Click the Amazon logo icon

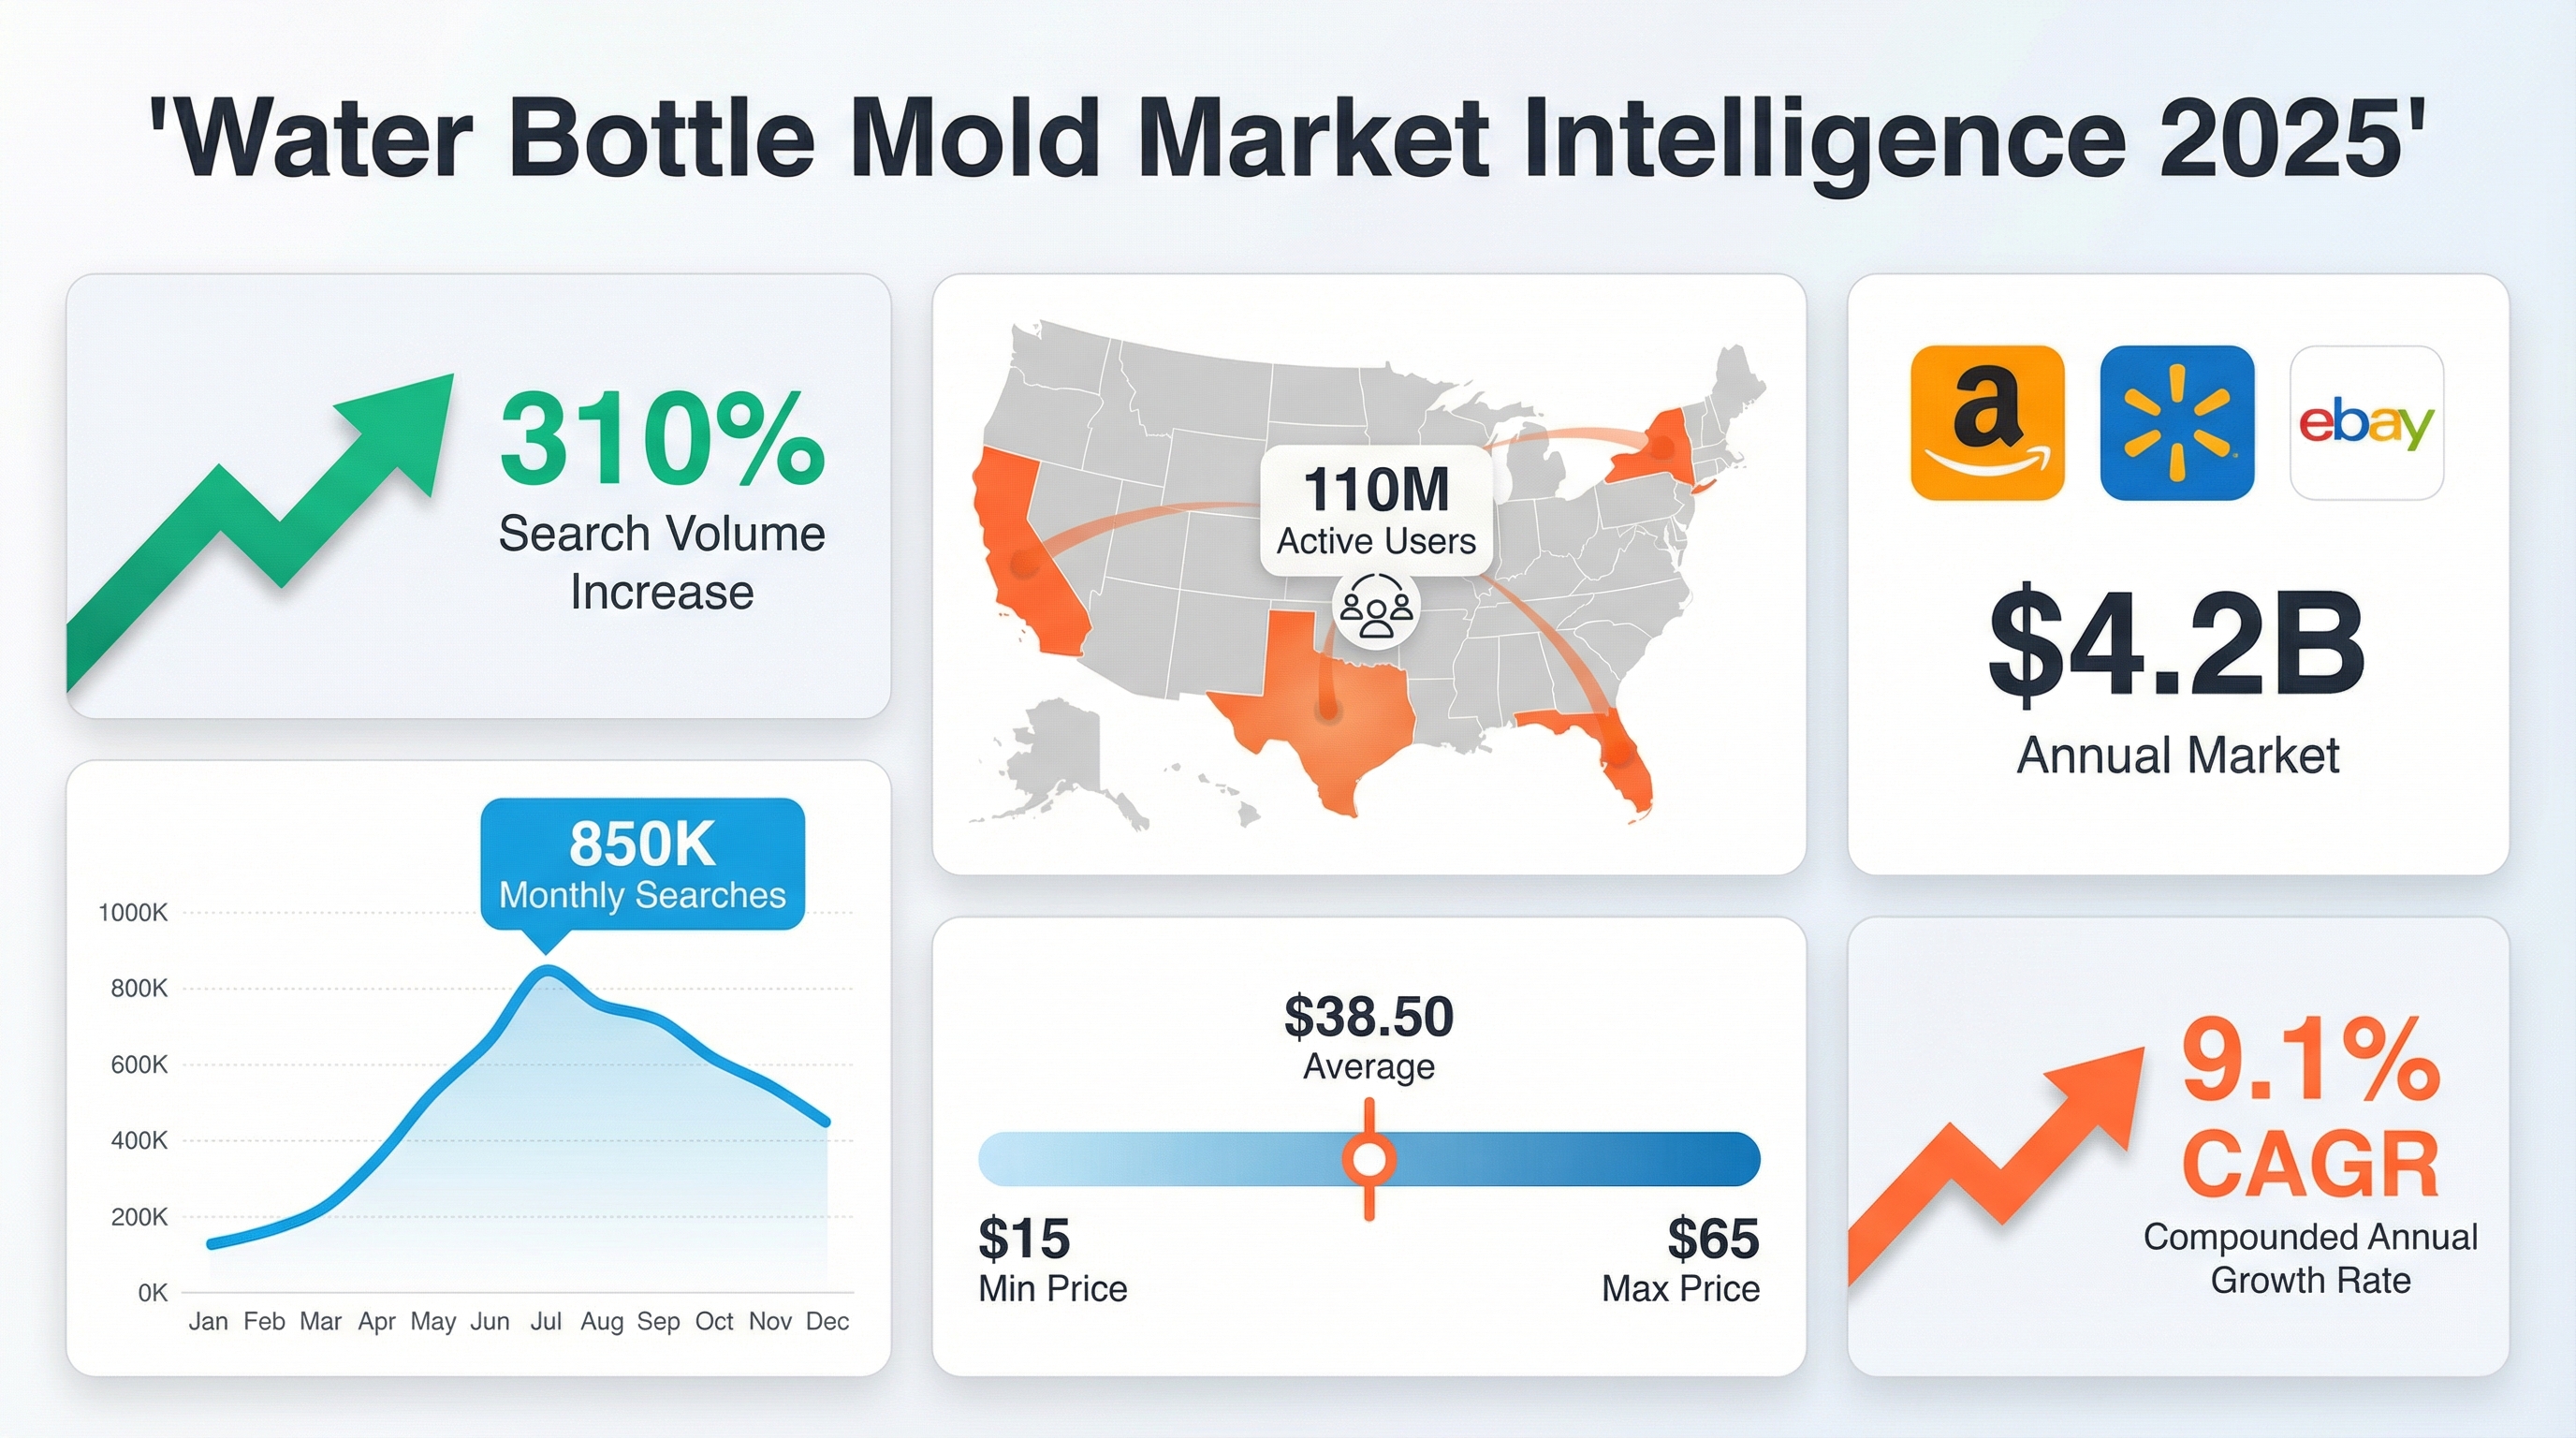[1987, 423]
